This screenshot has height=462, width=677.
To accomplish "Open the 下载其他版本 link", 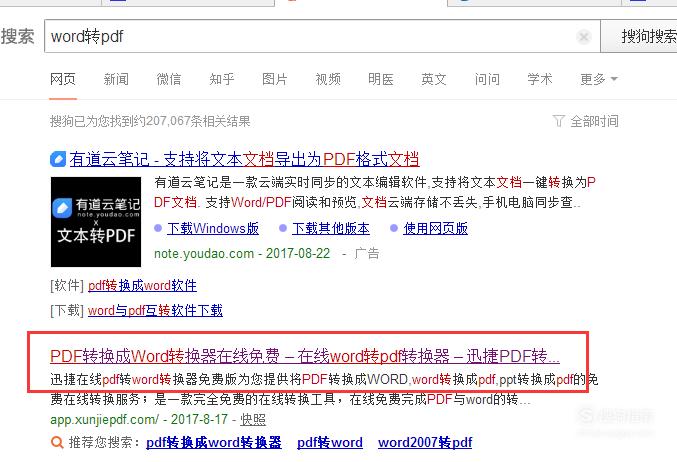I will point(331,228).
